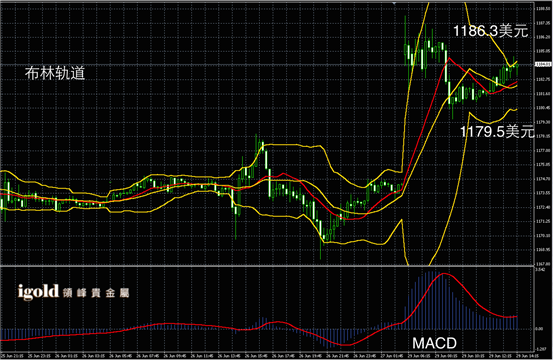Click the separator between price chart and MACD
This screenshot has height=360, width=553.
267,266
